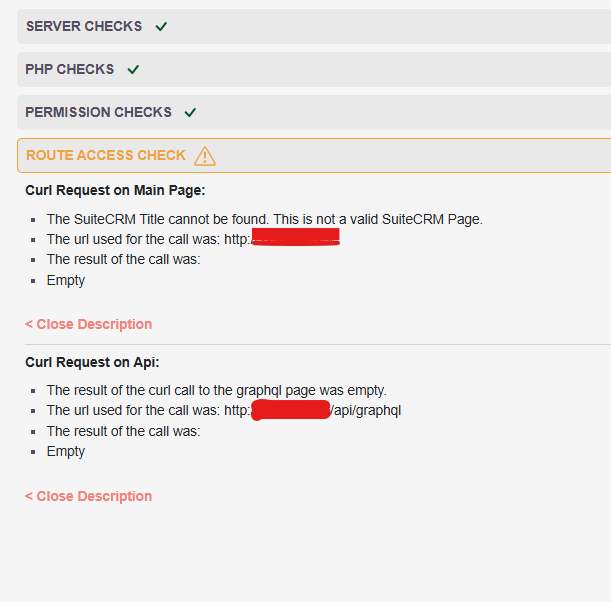Click the /api/graphql URL text
This screenshot has width=611, height=602.
366,410
